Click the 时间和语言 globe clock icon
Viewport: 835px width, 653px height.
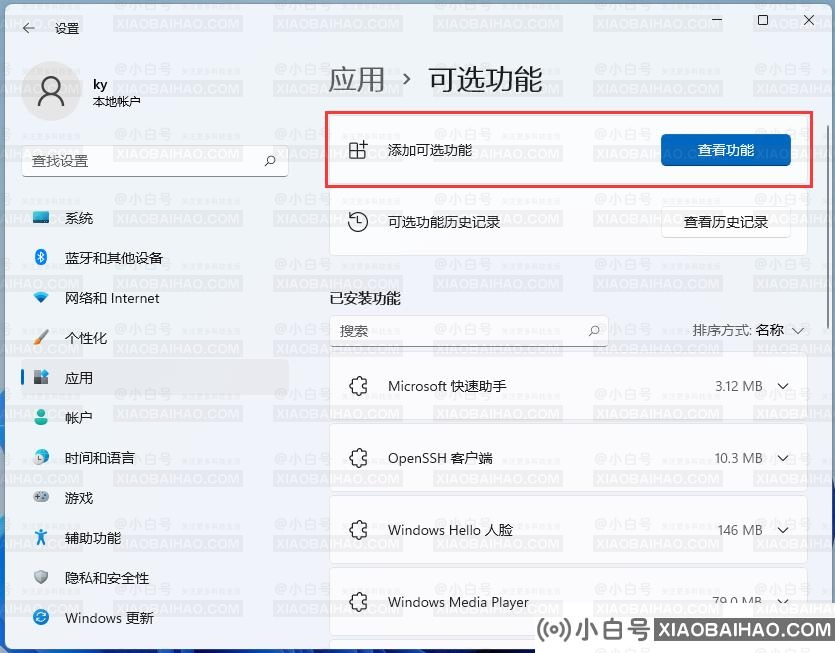41,457
